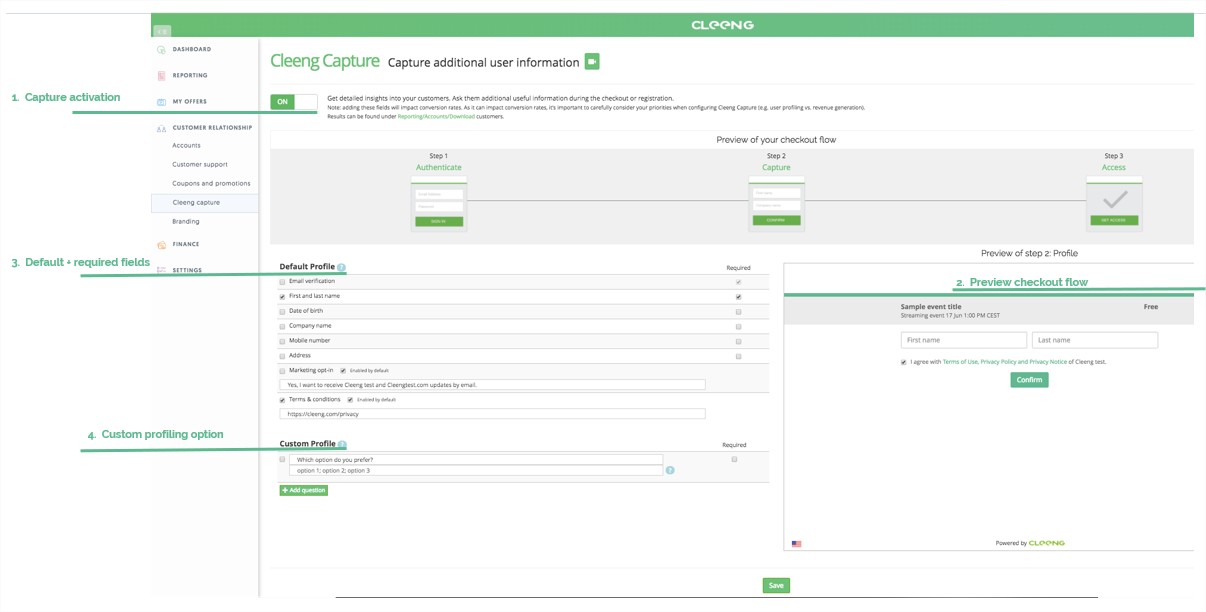Collapse the sidebar with the arrow button
Image resolution: width=1206 pixels, height=612 pixels.
163,31
